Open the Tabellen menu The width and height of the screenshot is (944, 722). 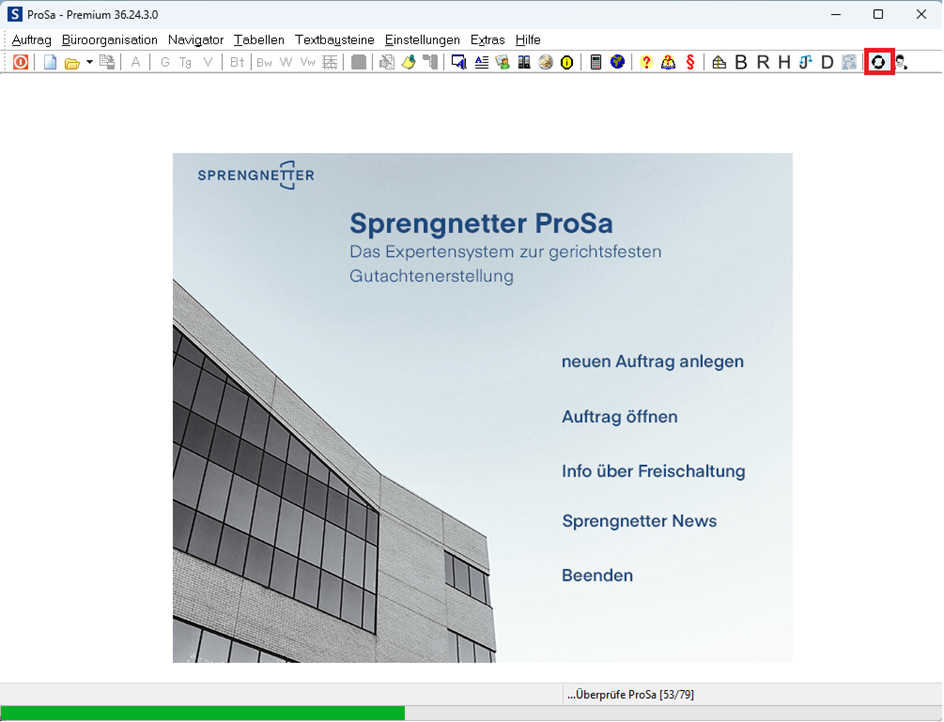coord(259,40)
